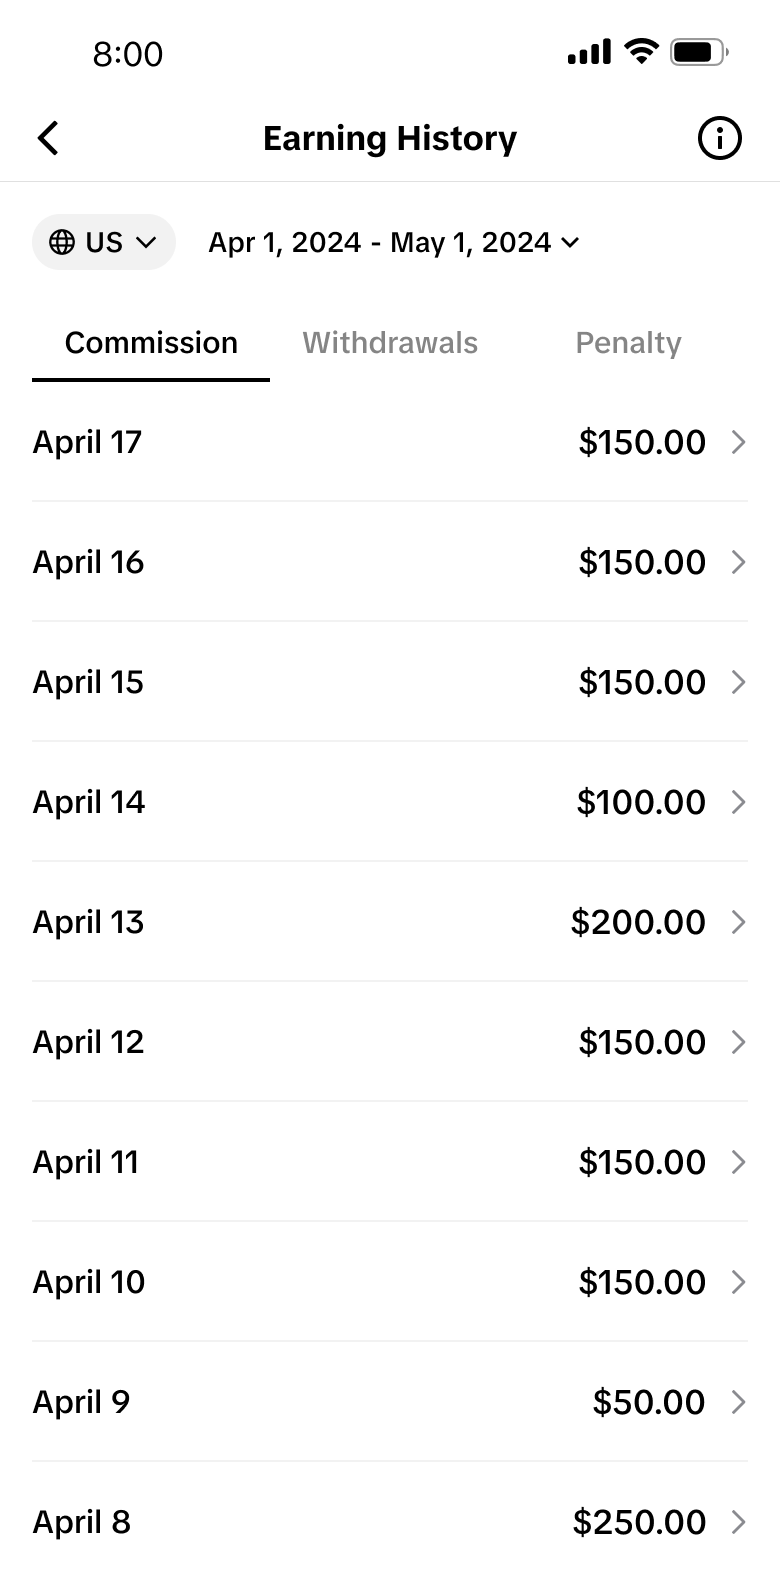Open the April 10 earnings row
This screenshot has width=780, height=1582.
tap(390, 1282)
